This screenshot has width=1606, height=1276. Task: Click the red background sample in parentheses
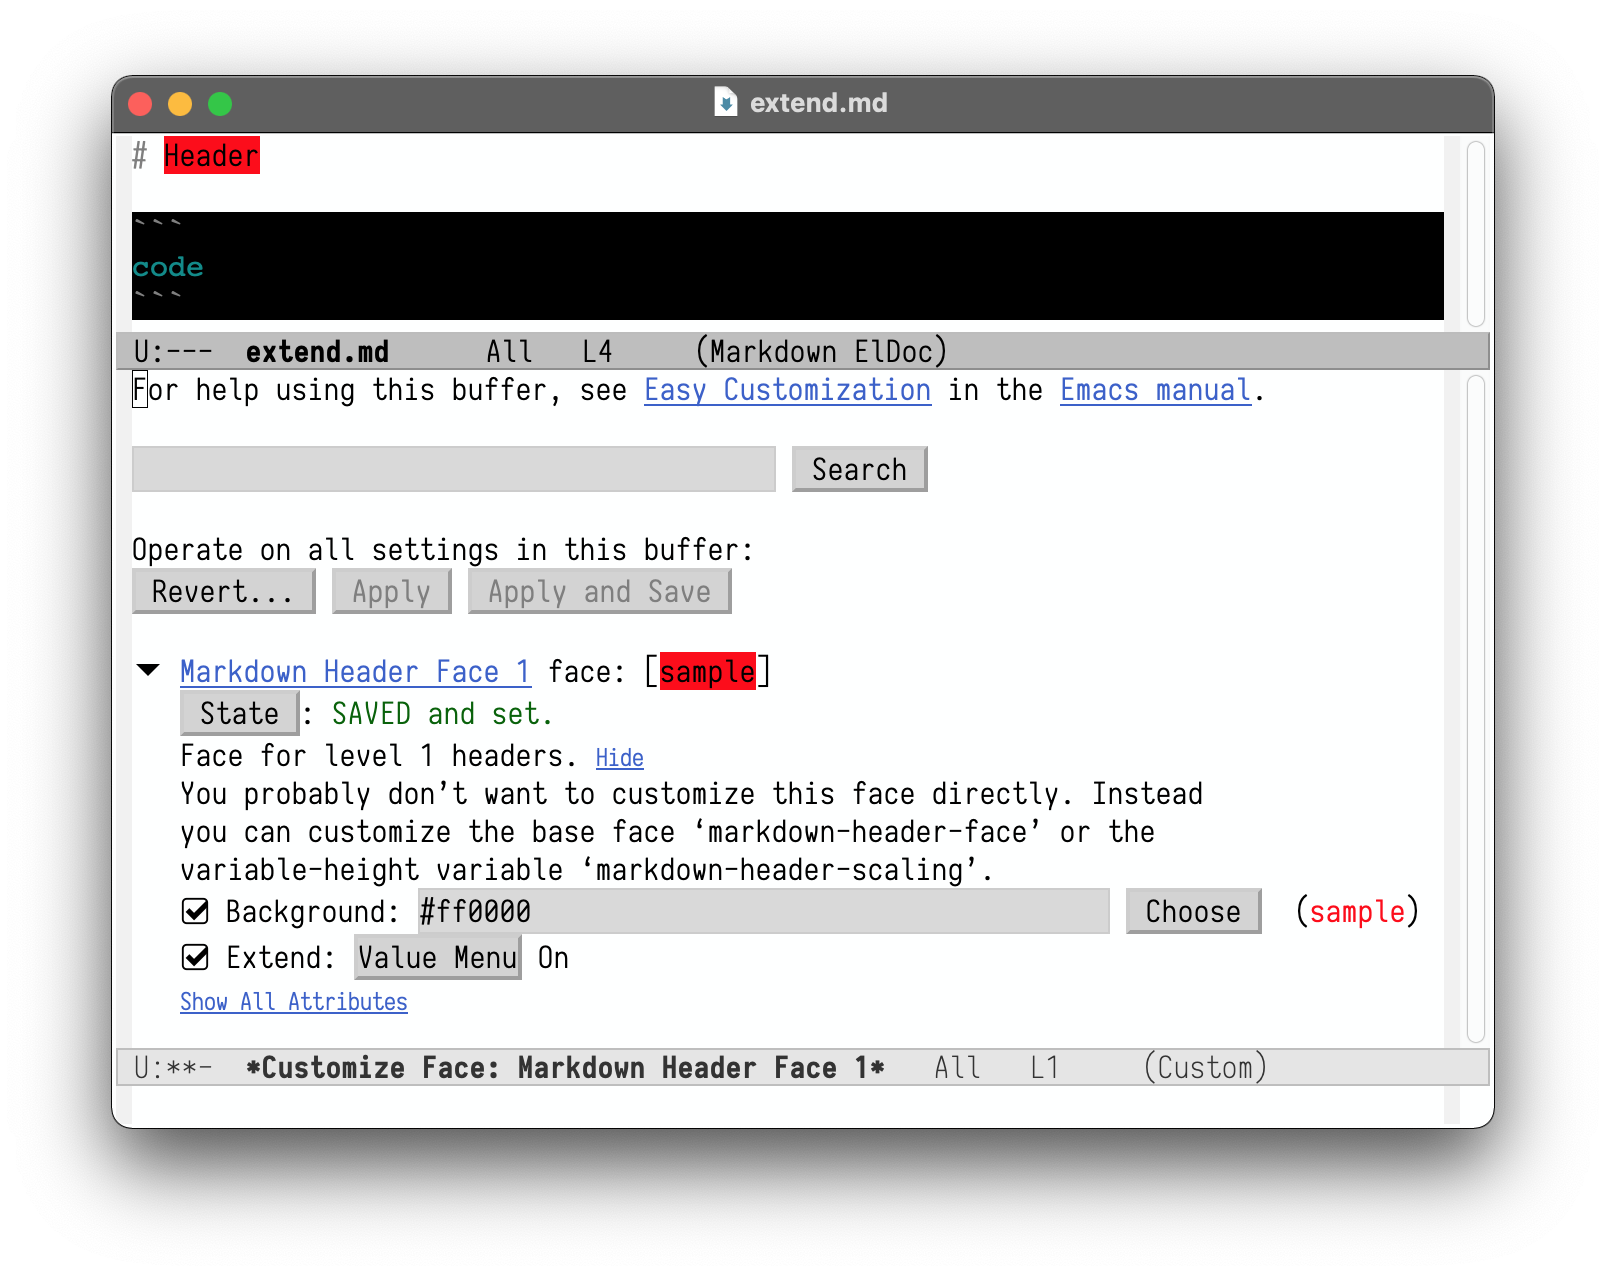[x=1357, y=911]
